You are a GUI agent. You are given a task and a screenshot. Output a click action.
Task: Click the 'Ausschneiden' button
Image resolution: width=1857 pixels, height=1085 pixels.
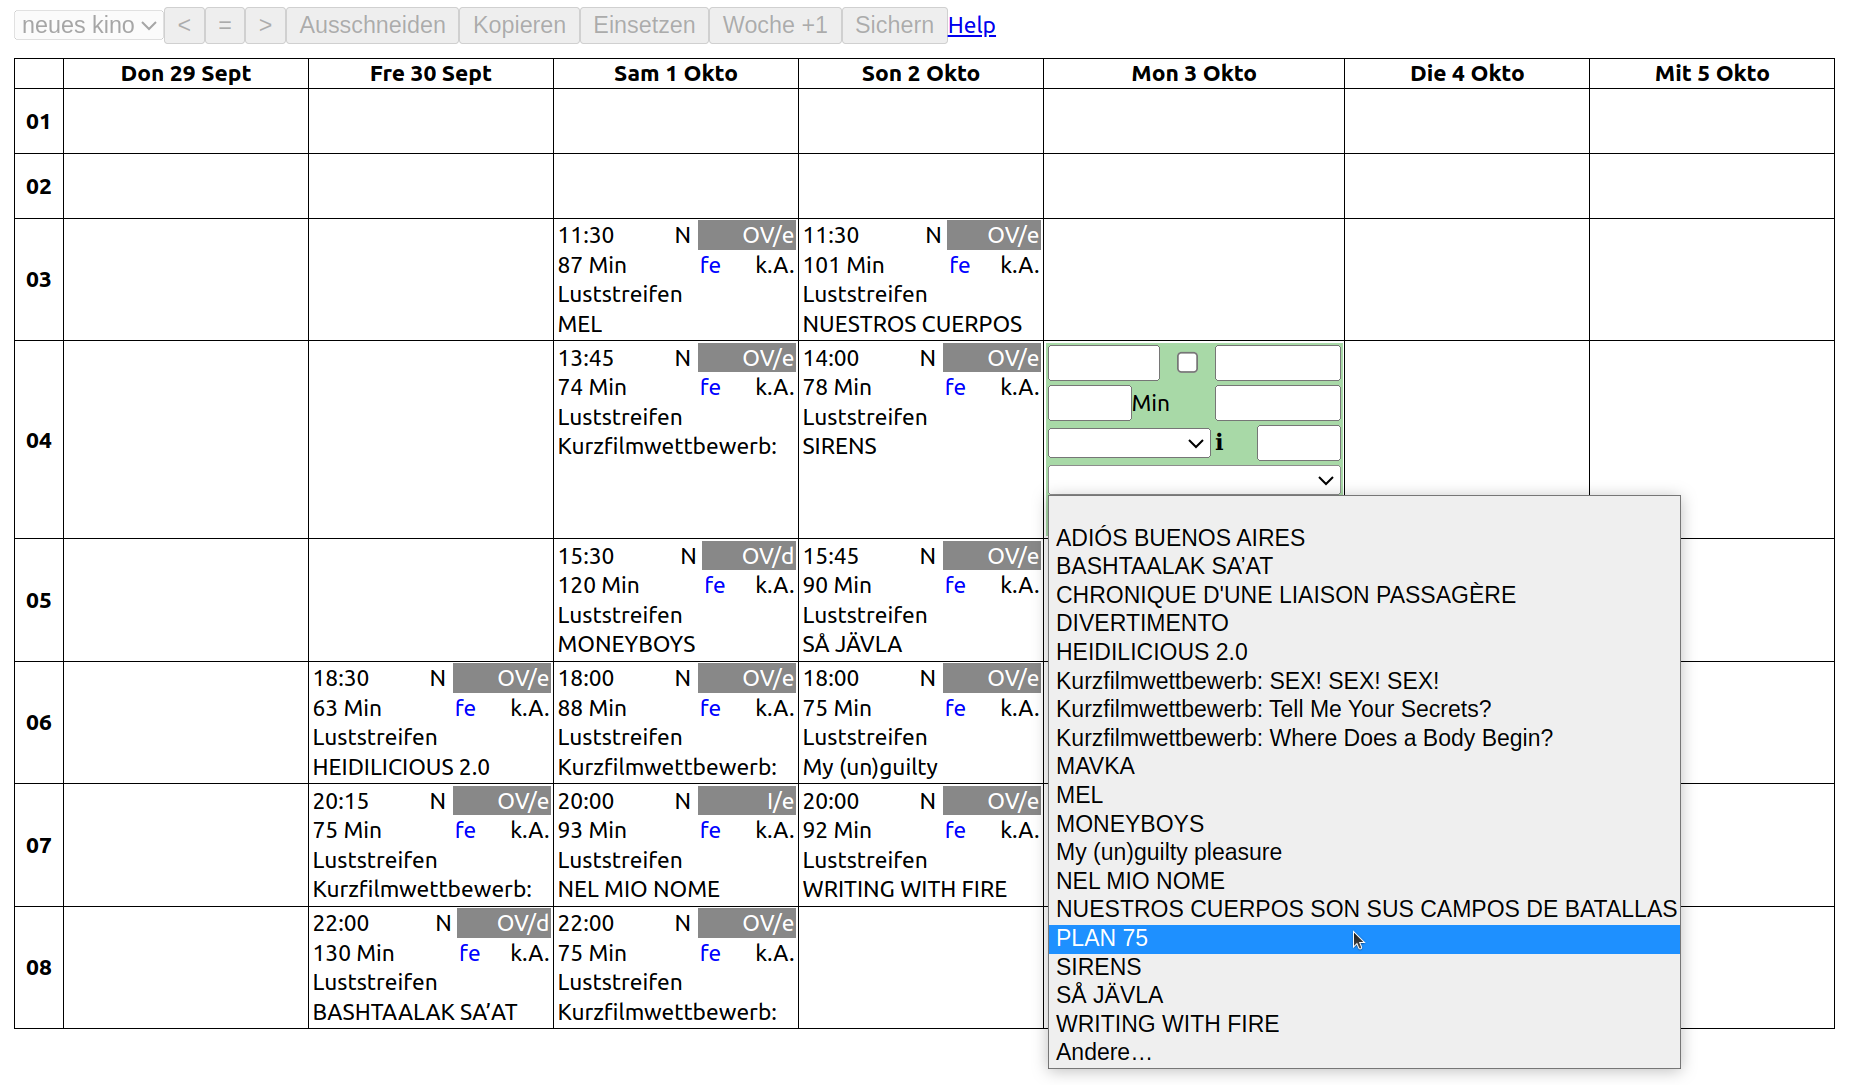(x=372, y=25)
